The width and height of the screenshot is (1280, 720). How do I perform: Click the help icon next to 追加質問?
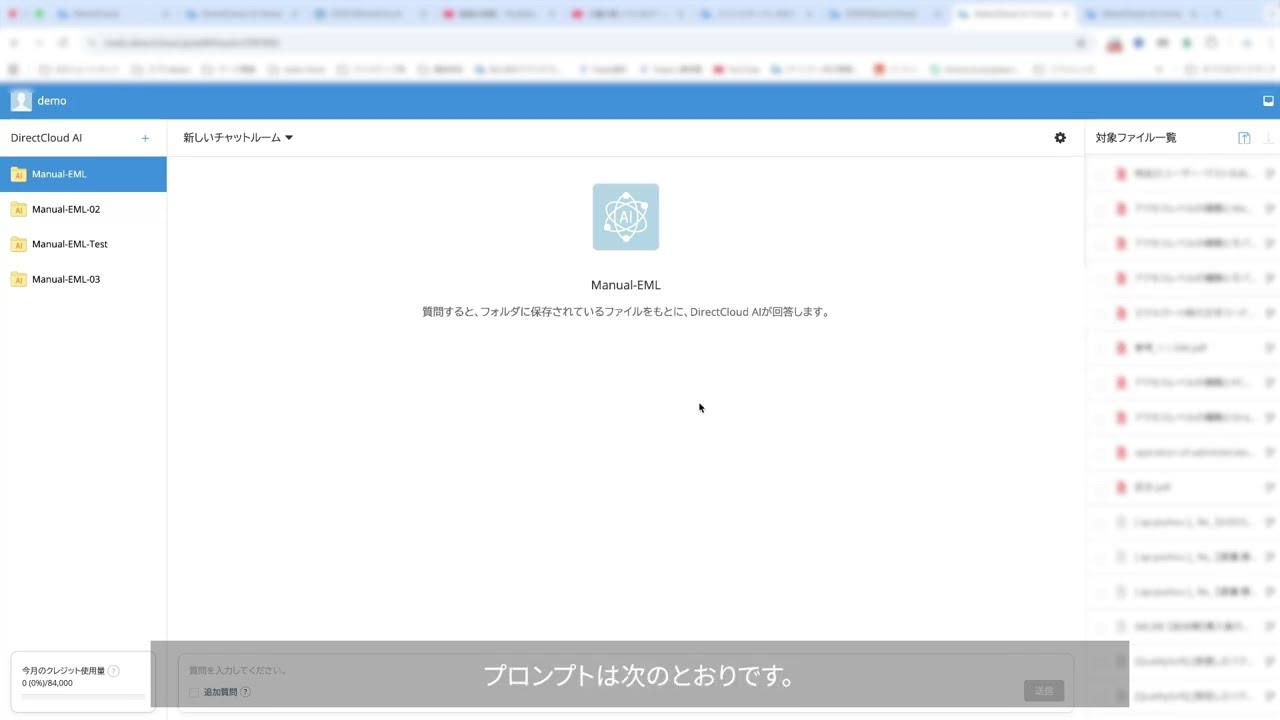pos(245,692)
